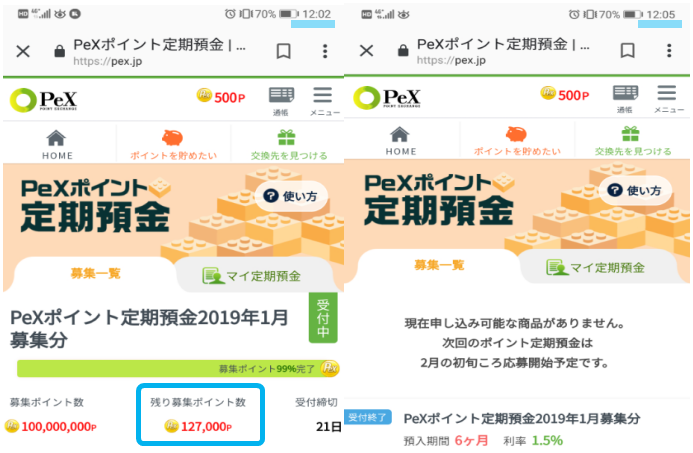
Task: Bookmark the page in right browser
Action: click(627, 50)
